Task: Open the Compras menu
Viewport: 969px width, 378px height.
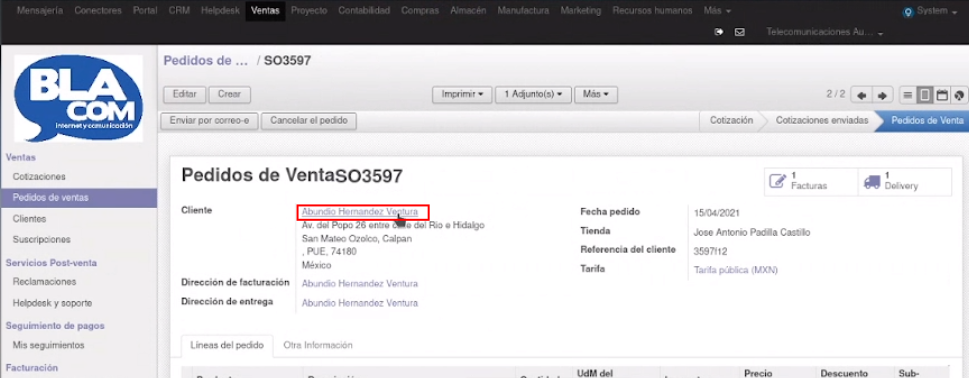Action: click(x=420, y=11)
